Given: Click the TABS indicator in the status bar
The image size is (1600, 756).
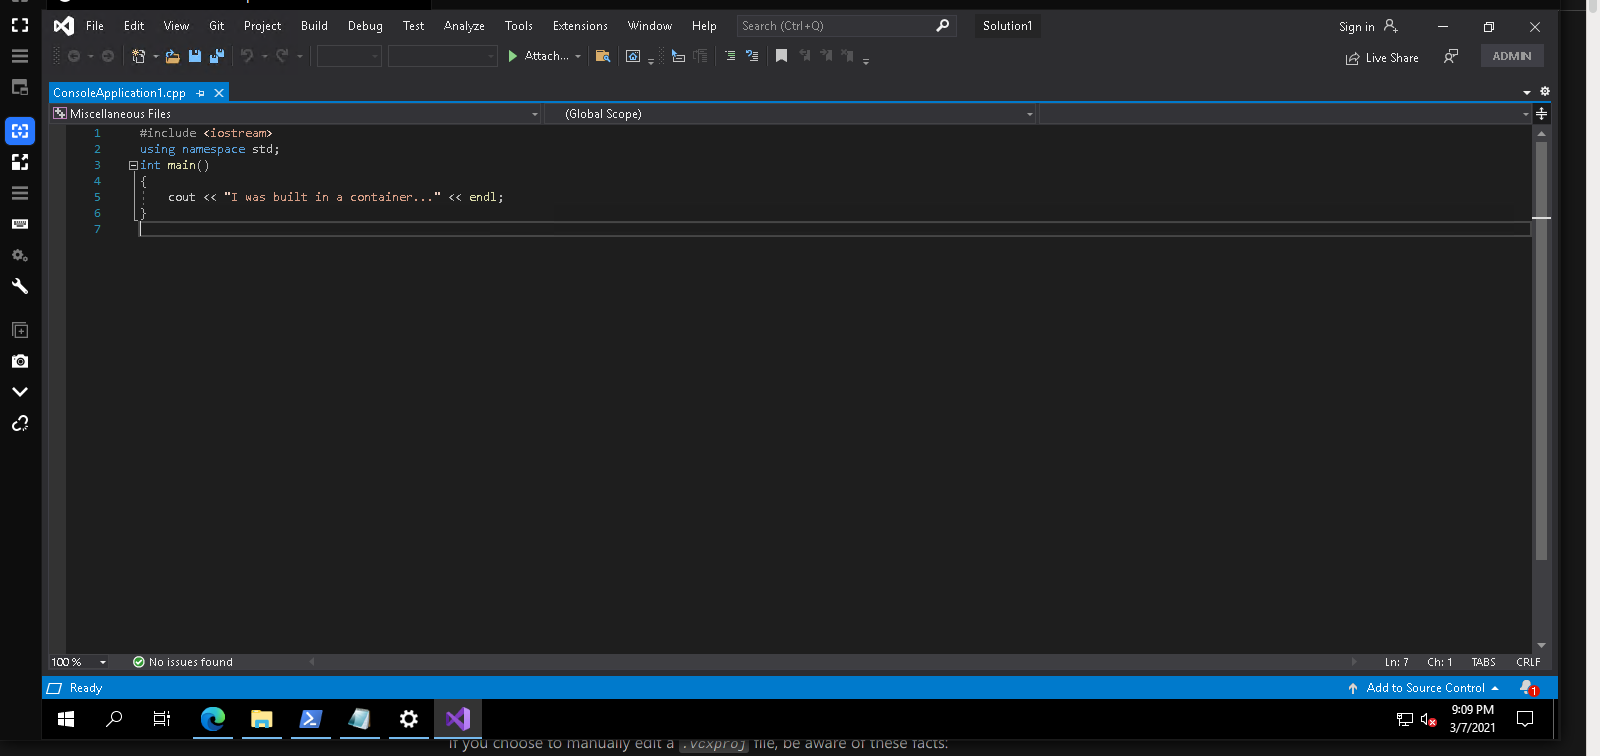Looking at the screenshot, I should (1483, 662).
